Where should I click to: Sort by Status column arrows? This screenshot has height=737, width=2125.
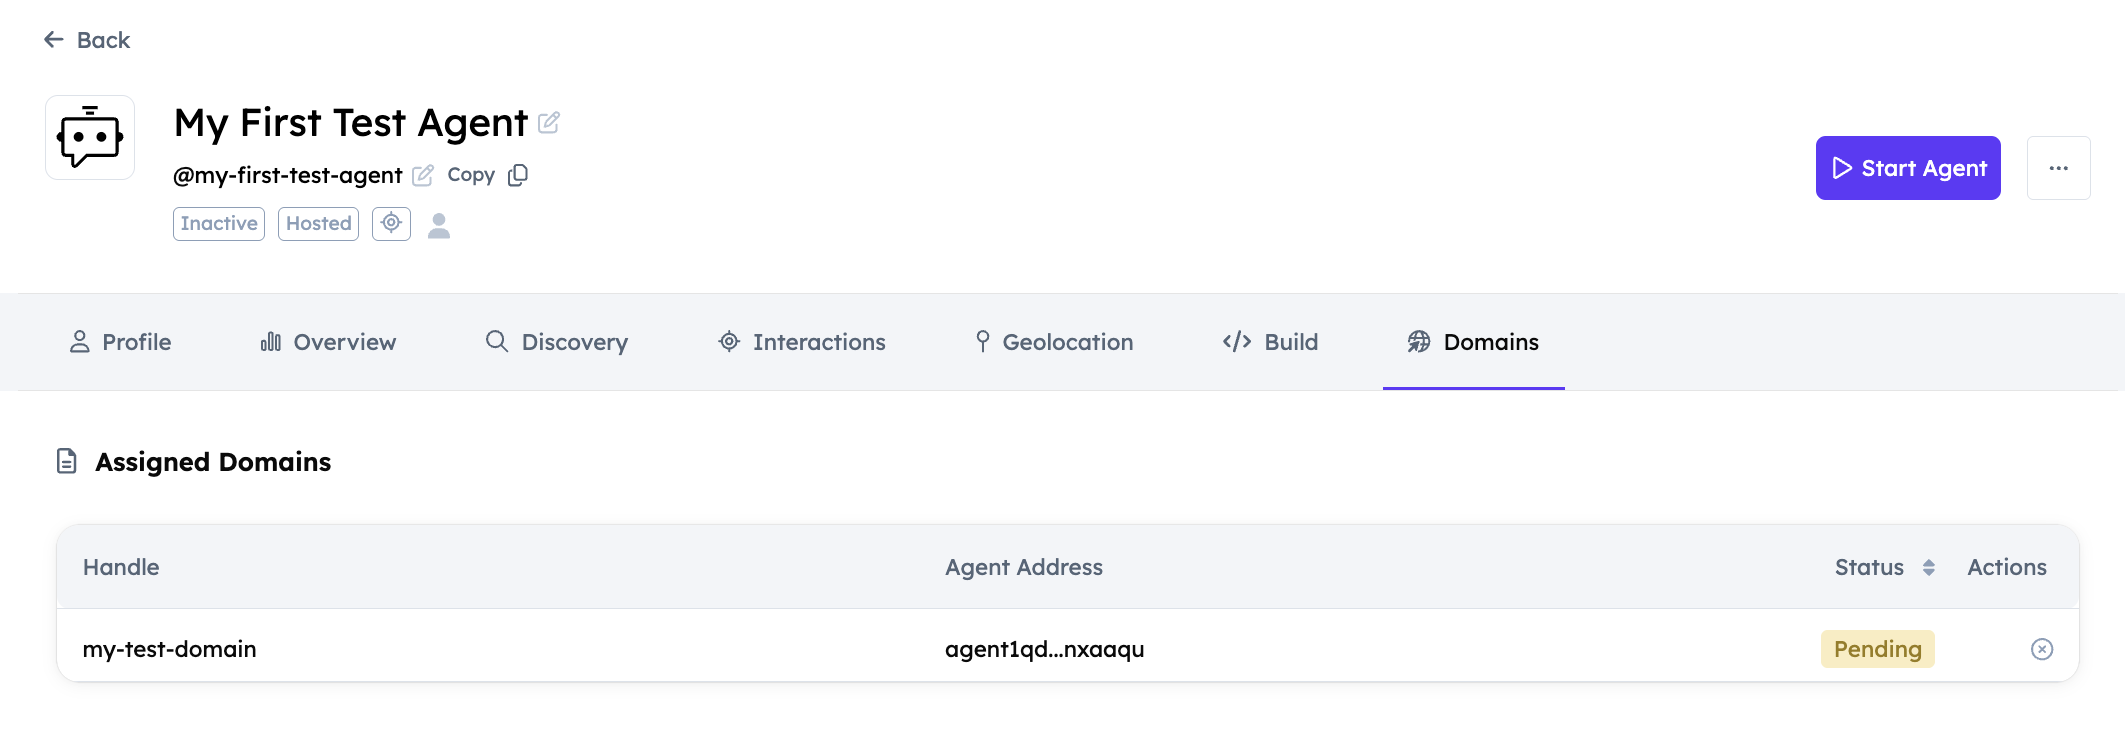click(x=1928, y=567)
